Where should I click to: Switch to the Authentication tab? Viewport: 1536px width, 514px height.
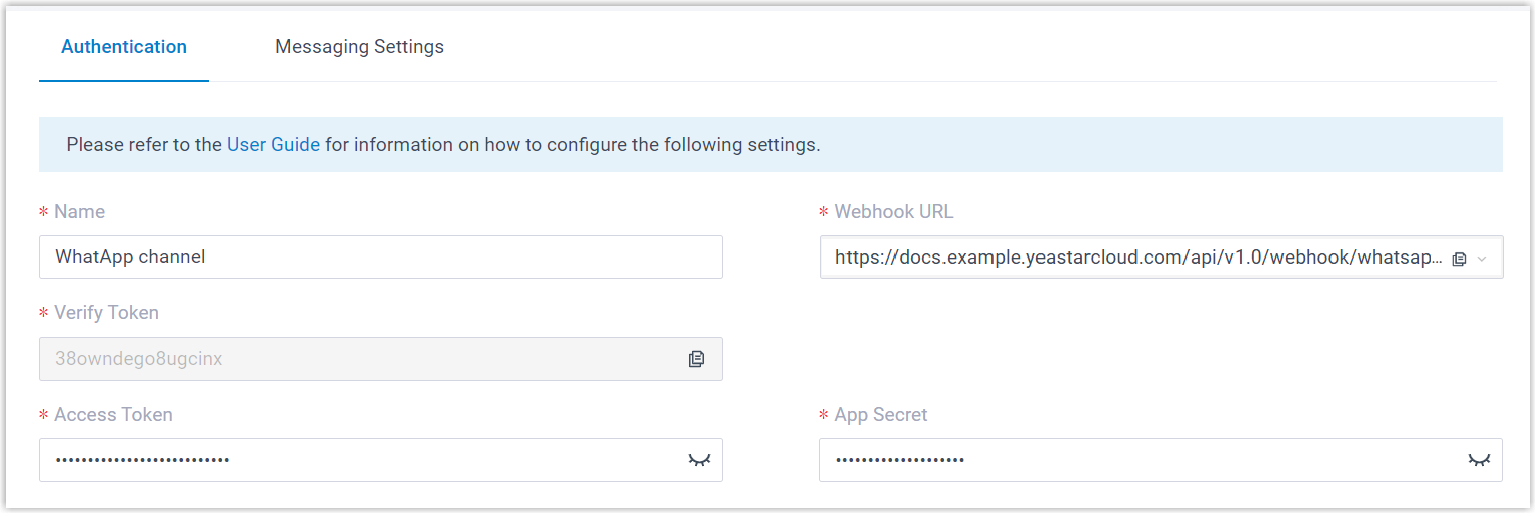(124, 47)
